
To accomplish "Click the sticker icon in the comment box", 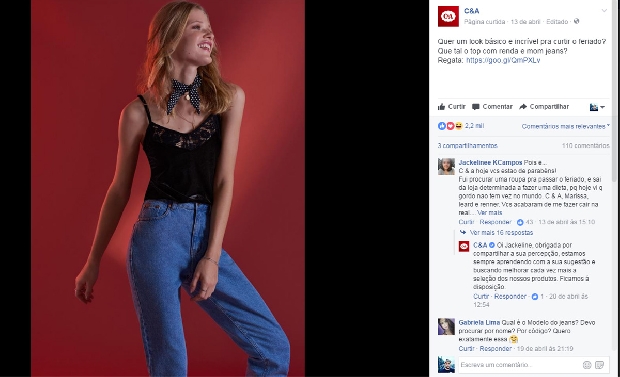I will click(599, 365).
